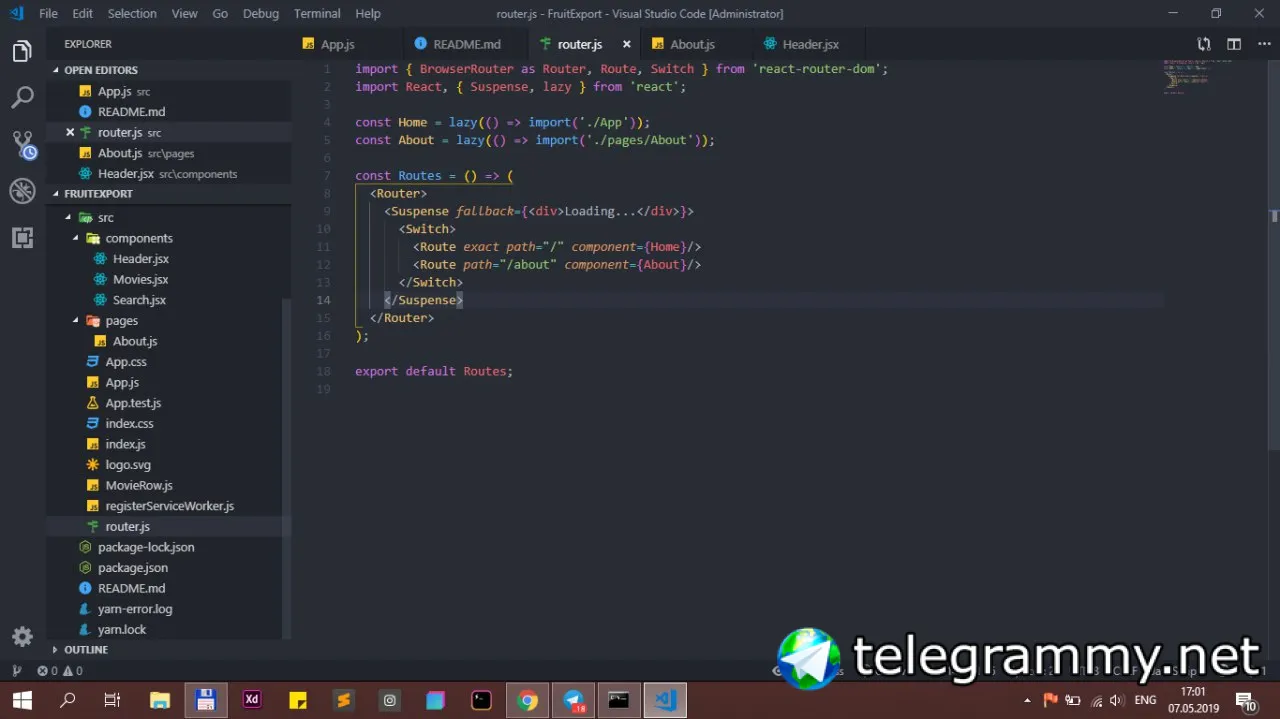
Task: Click the errors and warnings status indicator
Action: (60, 671)
